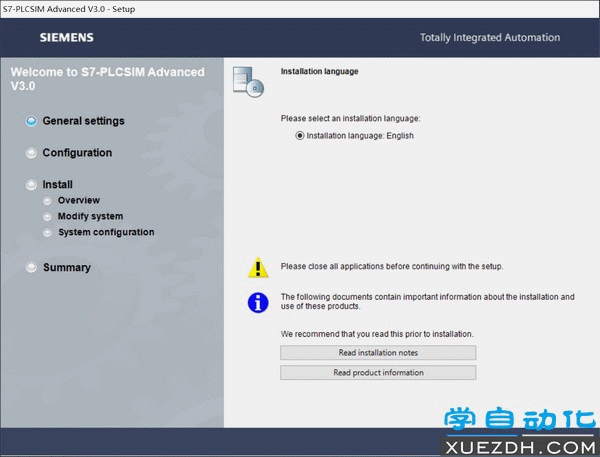Click the yellow warning triangle icon
Image resolution: width=600 pixels, height=457 pixels.
tap(258, 267)
